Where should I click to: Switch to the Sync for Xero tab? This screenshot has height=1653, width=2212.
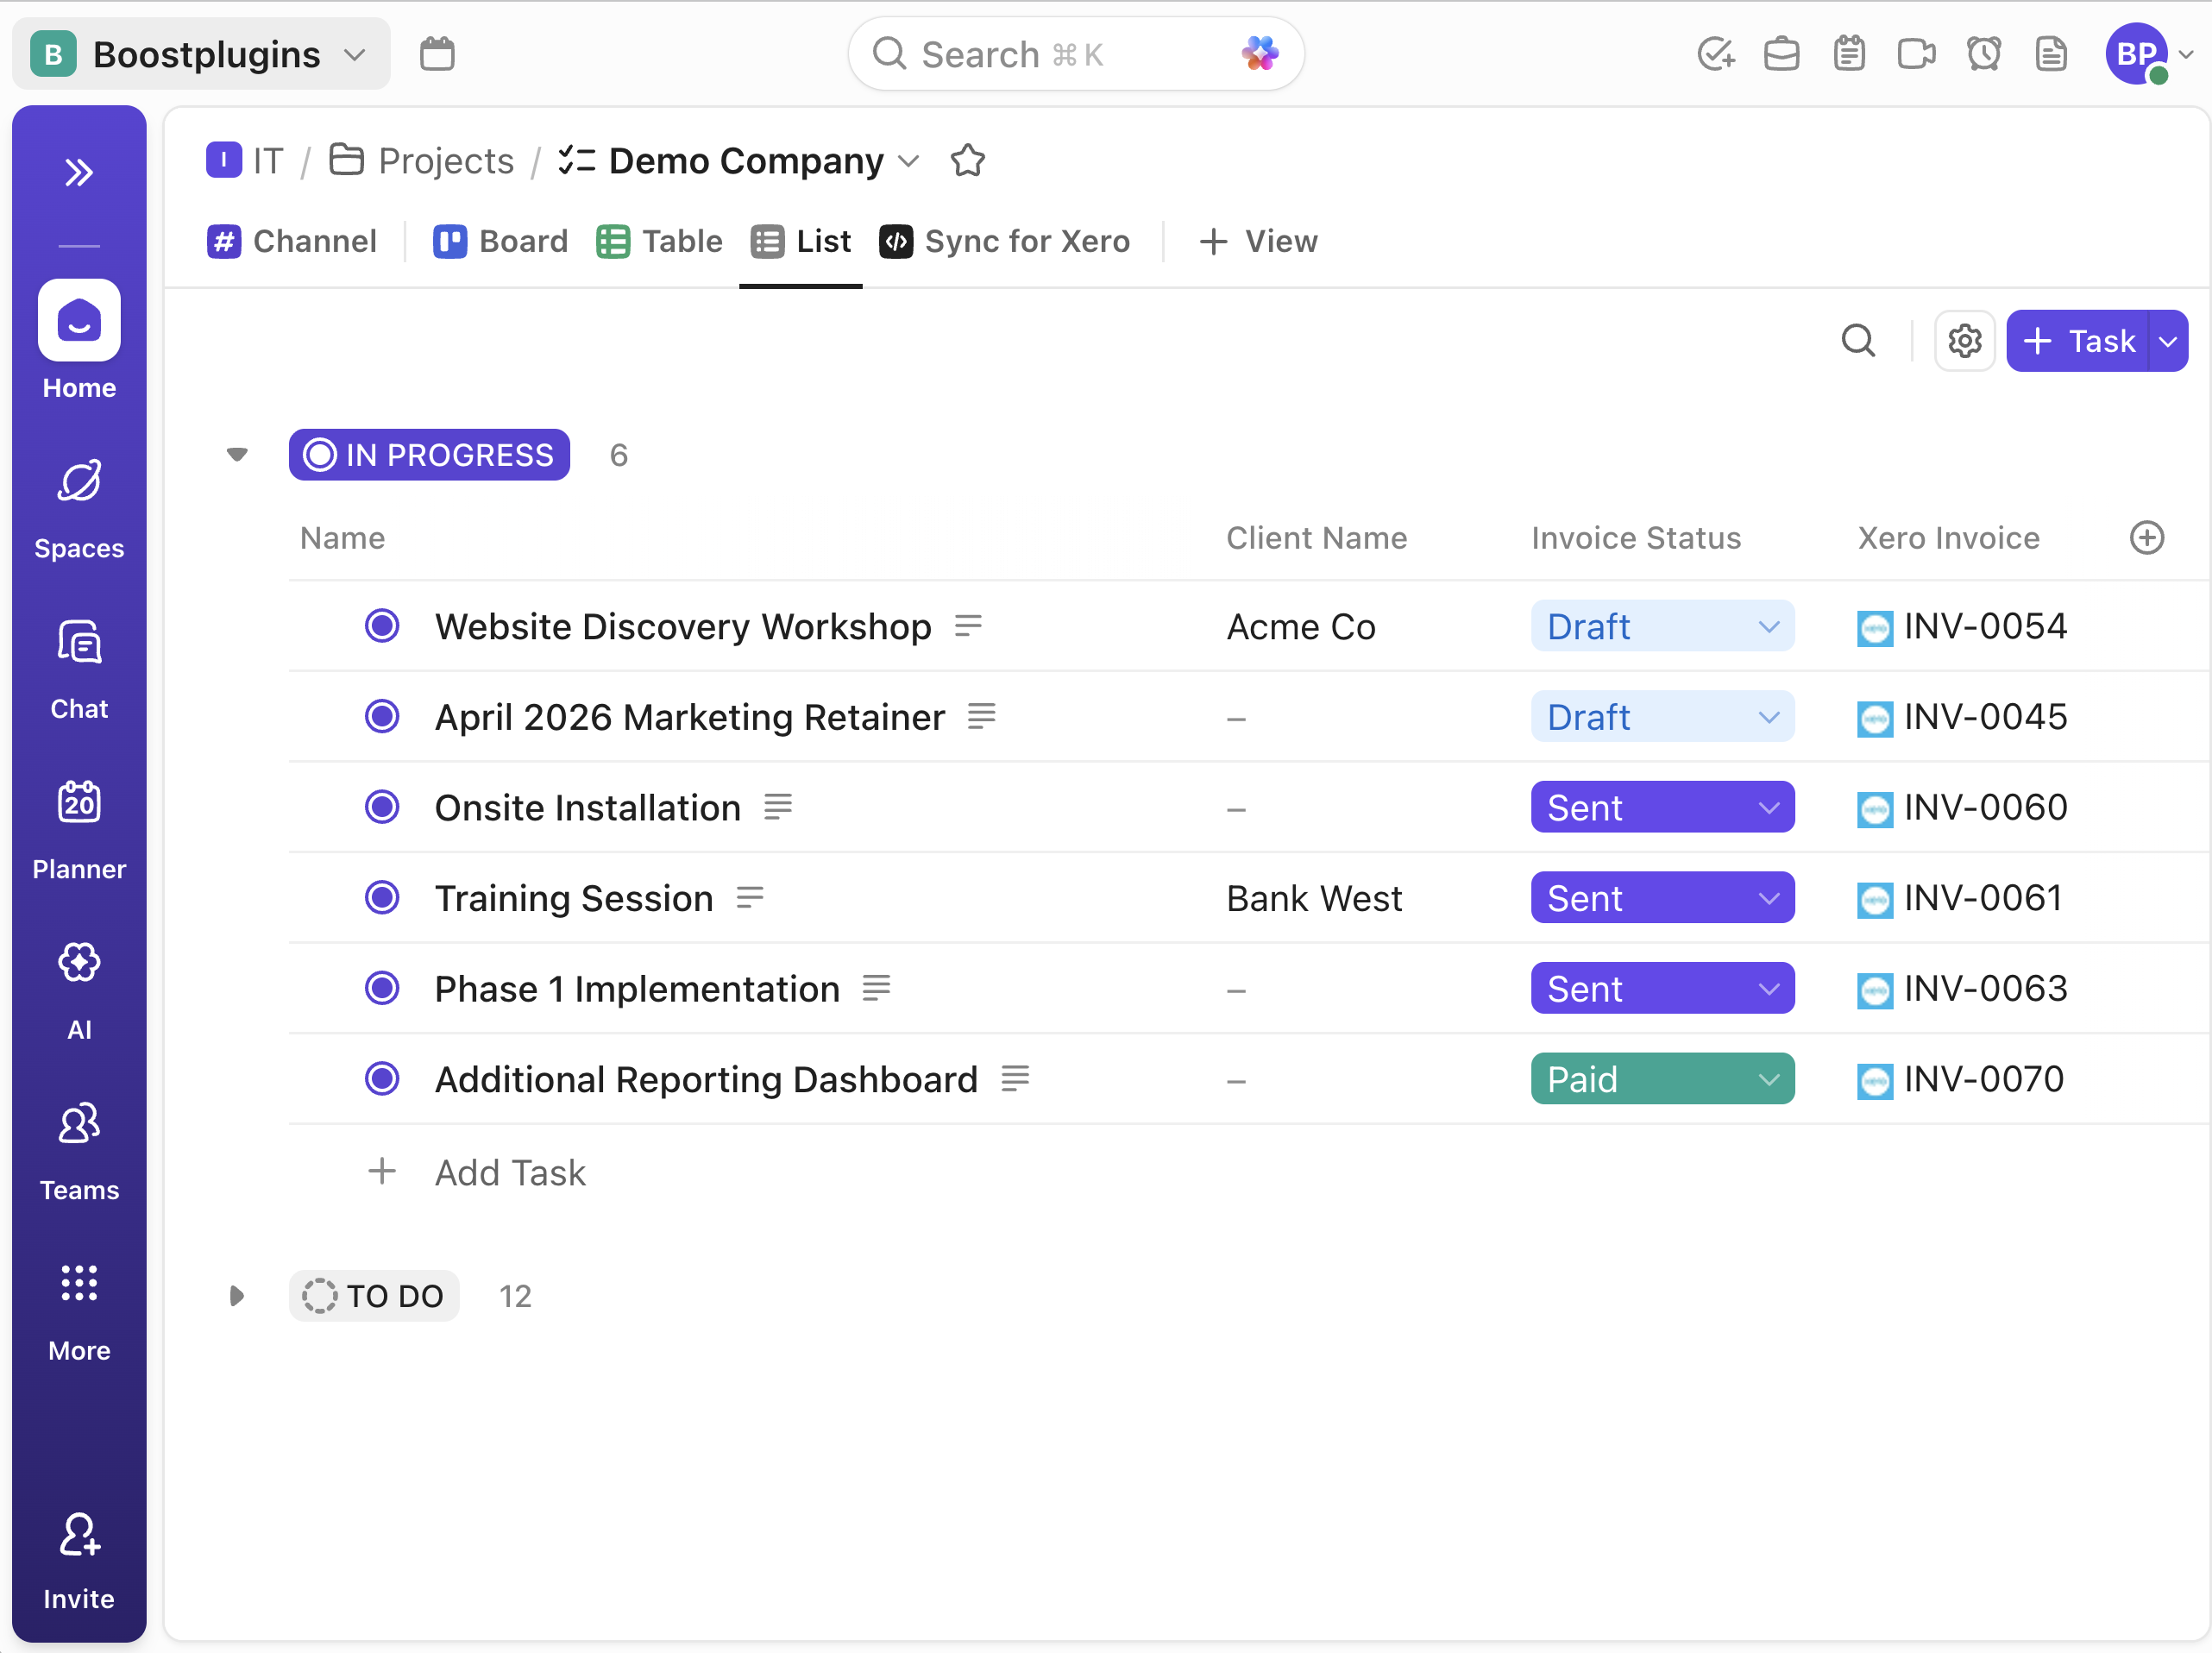pos(1005,241)
